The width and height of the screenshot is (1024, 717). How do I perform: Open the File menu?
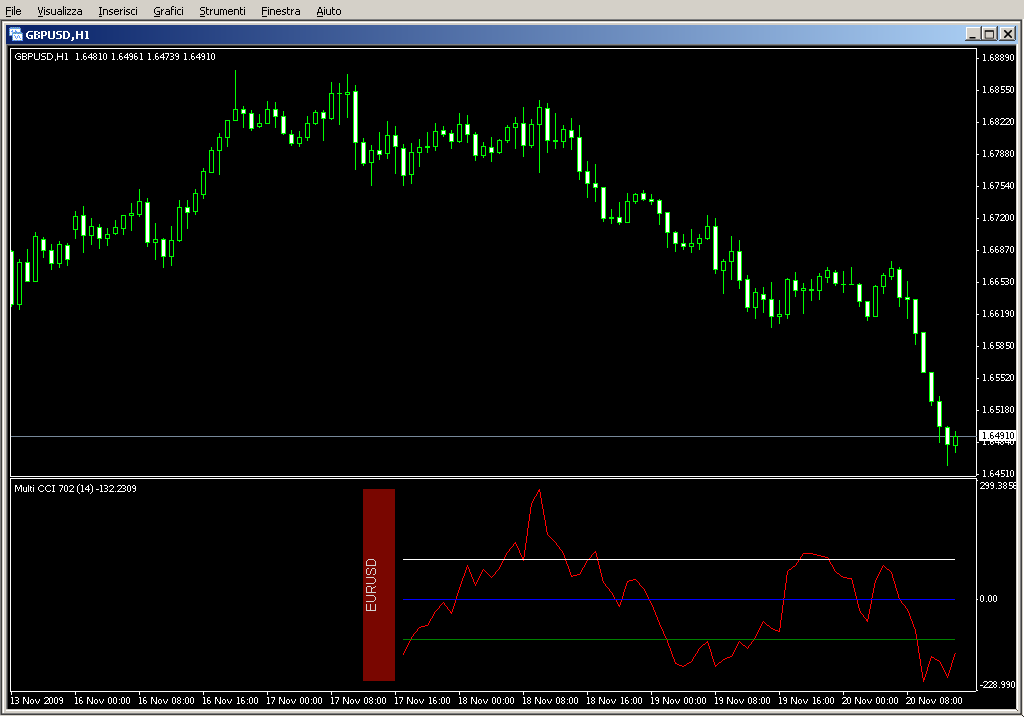click(x=13, y=11)
